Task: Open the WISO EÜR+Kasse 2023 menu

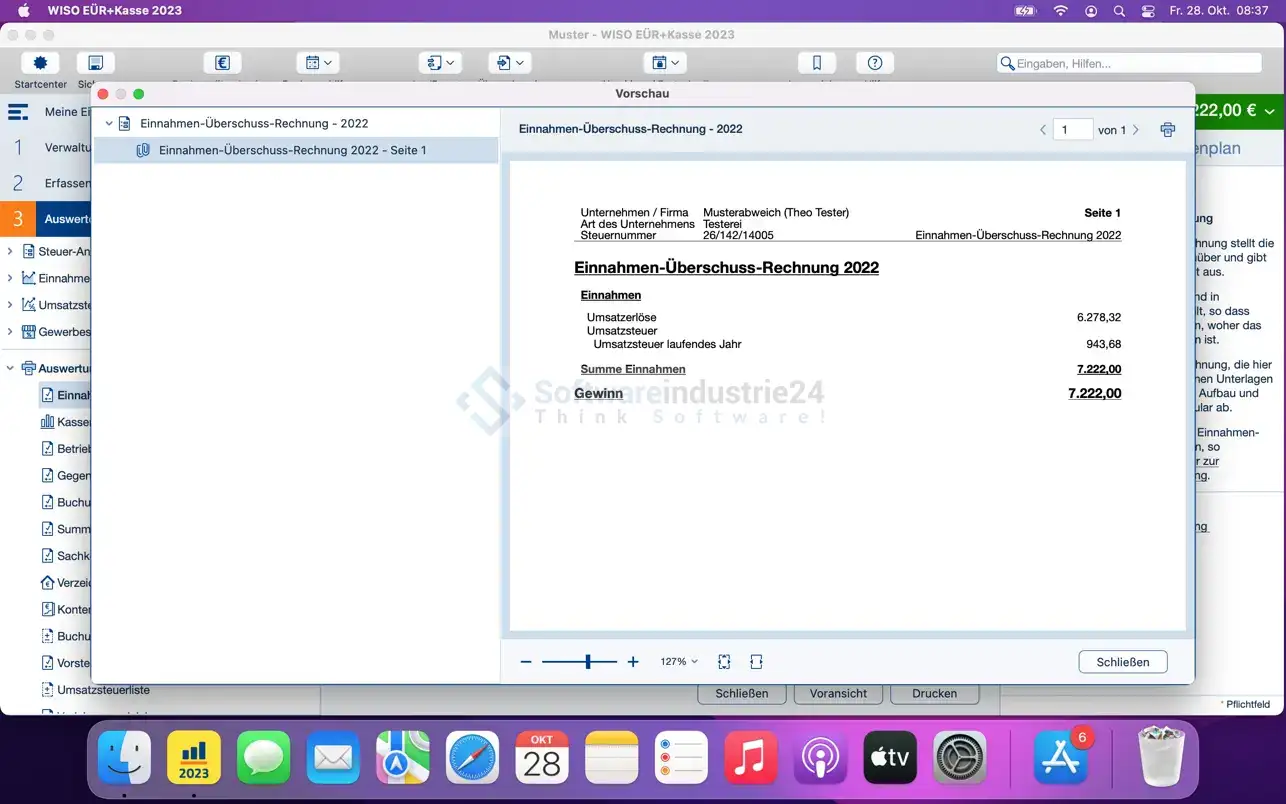Action: point(115,11)
